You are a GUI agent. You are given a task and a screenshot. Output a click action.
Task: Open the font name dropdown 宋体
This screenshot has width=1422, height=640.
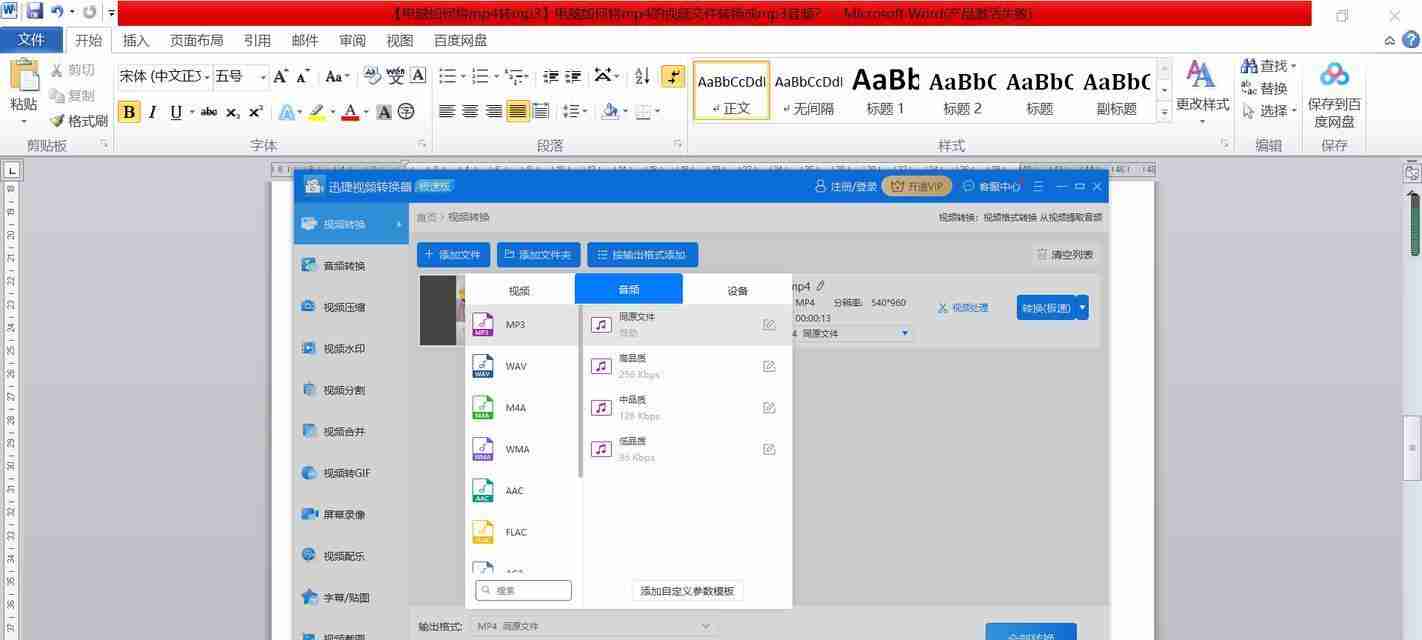[207, 77]
